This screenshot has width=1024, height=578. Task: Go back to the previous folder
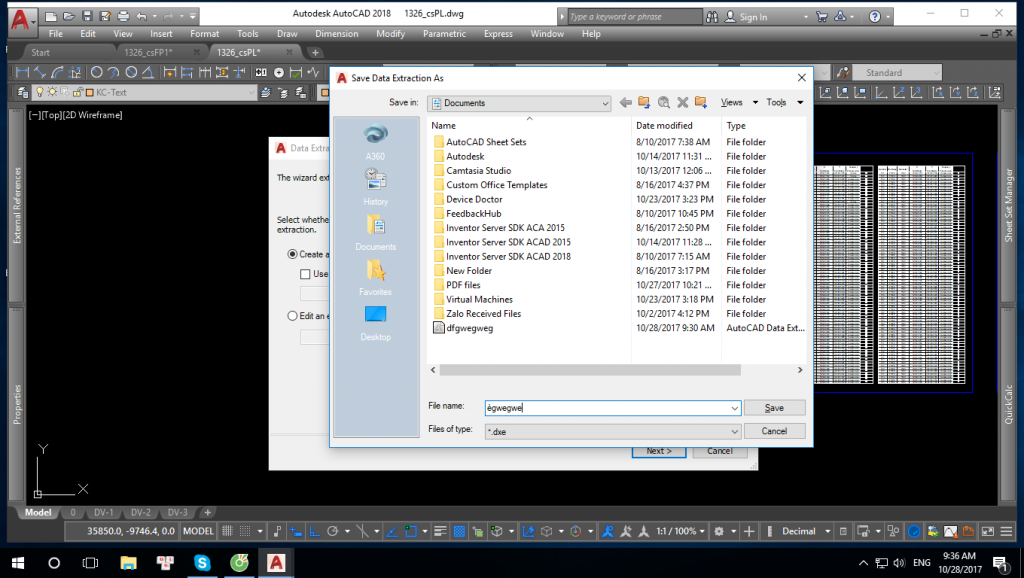626,101
